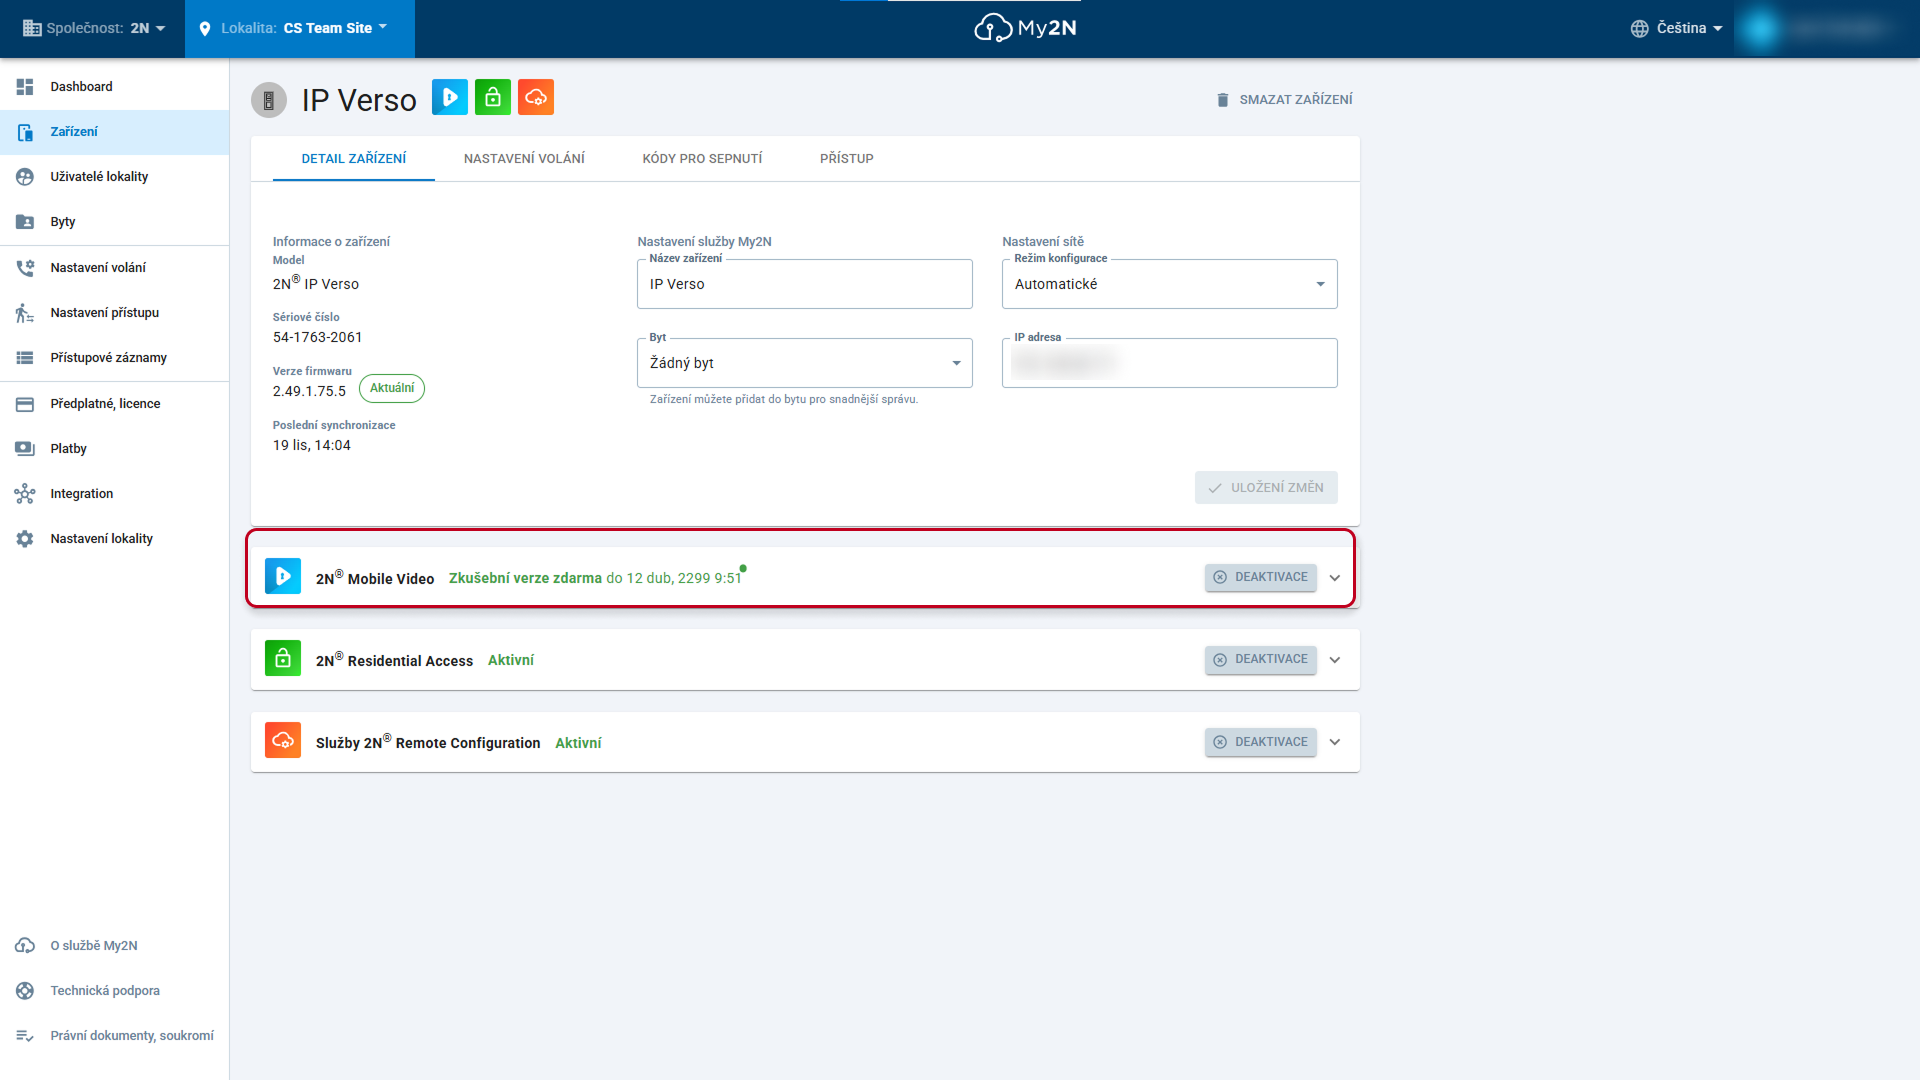
Task: Click the Nastavení volání phone icon
Action: [x=25, y=268]
